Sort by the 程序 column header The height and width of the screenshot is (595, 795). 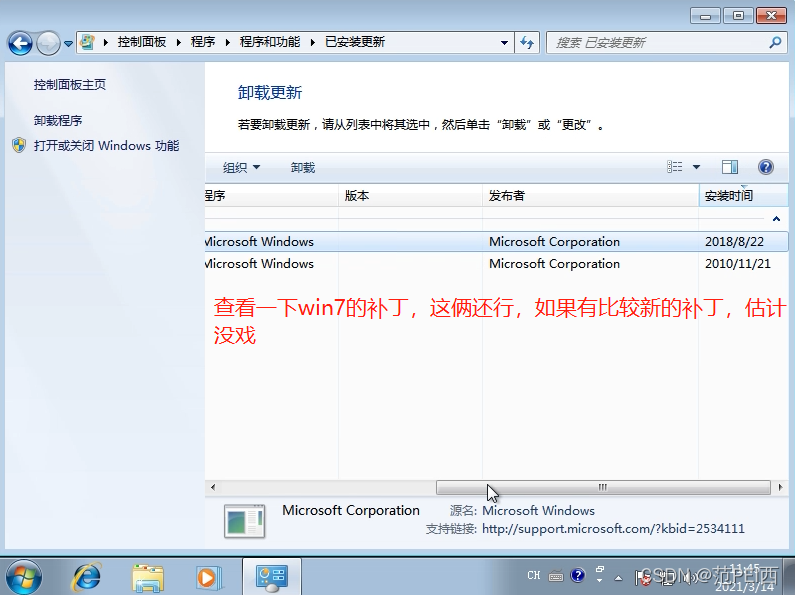[x=271, y=196]
